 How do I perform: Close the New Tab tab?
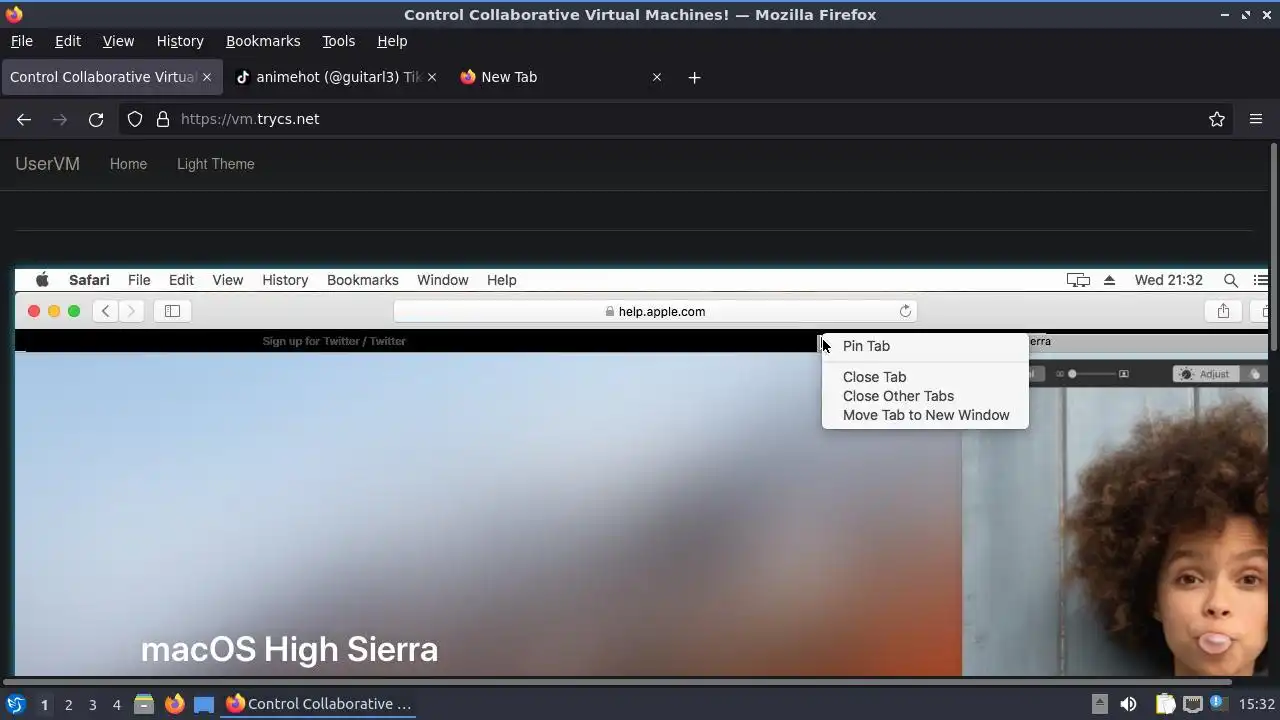(x=657, y=77)
